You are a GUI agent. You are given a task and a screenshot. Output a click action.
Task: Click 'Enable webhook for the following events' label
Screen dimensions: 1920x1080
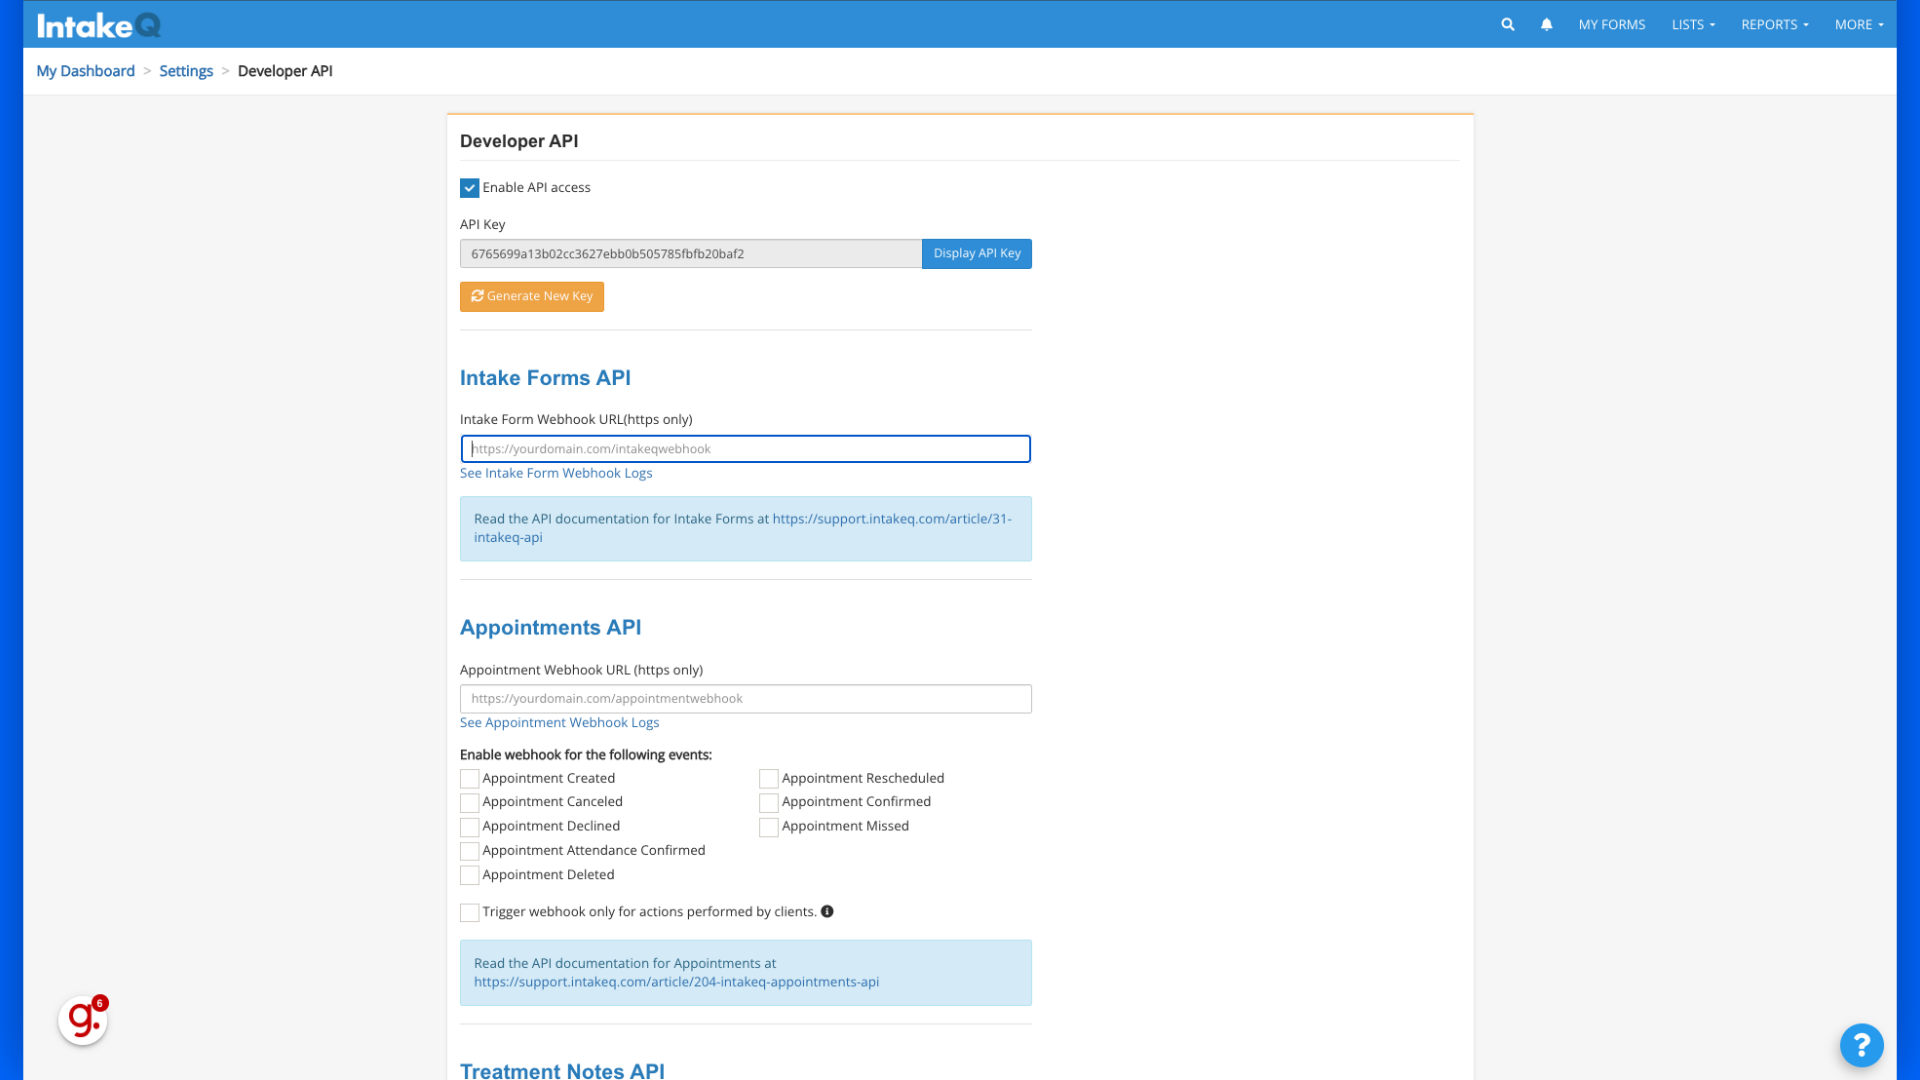(x=585, y=755)
